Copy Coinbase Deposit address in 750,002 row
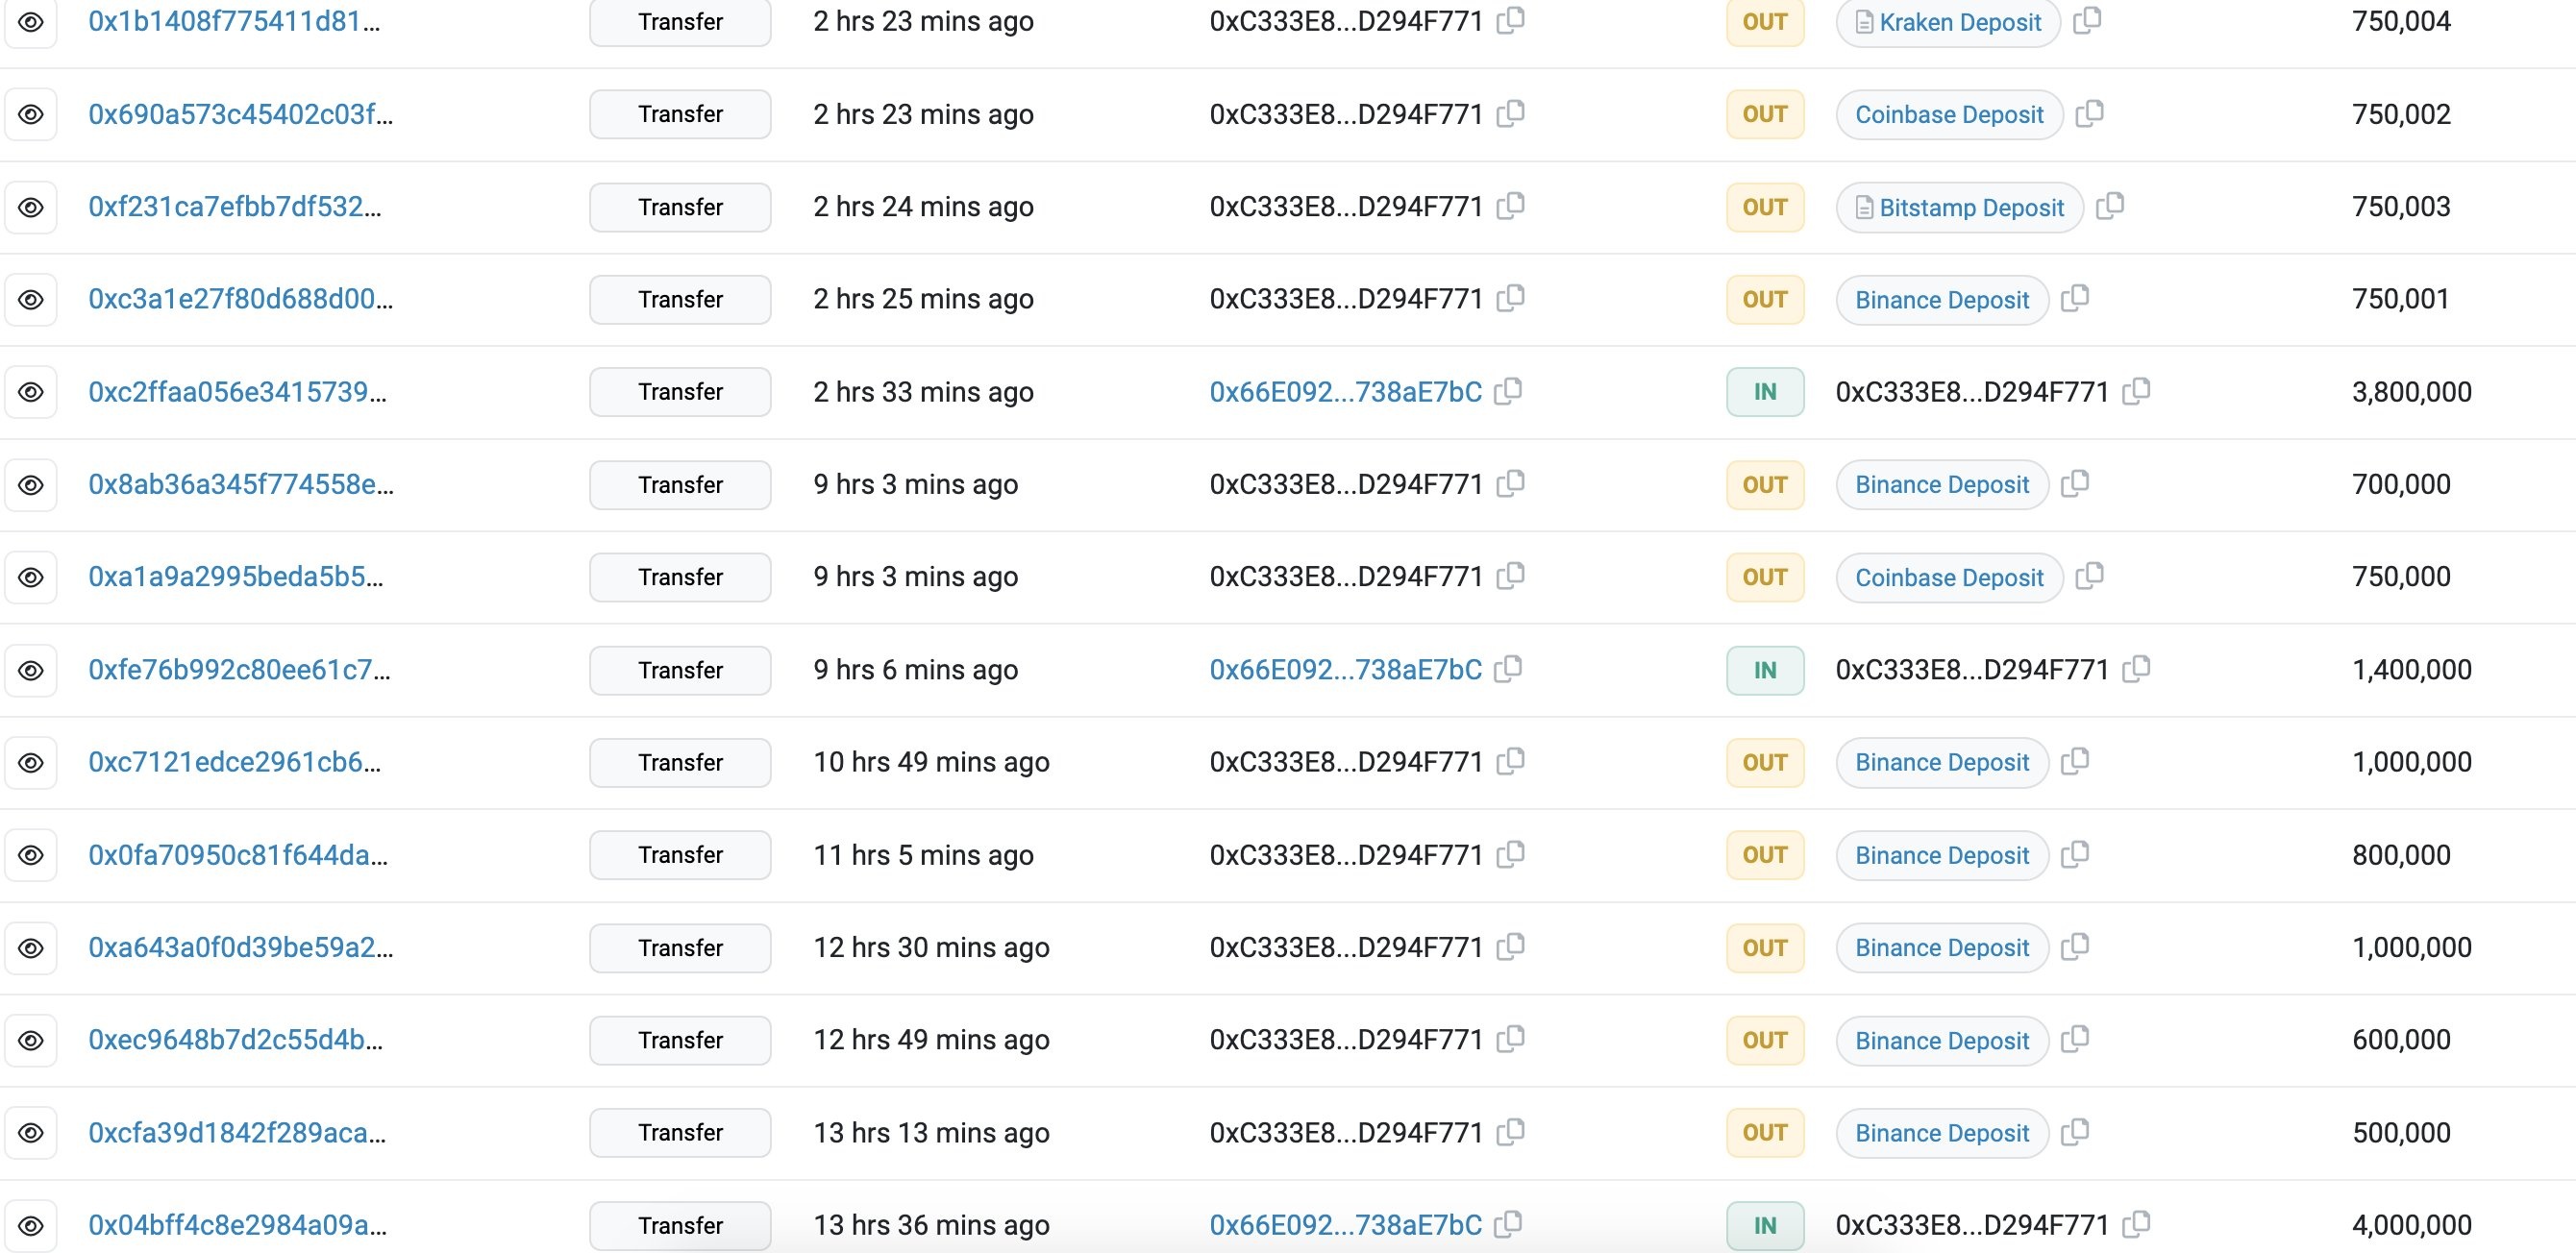Image resolution: width=2576 pixels, height=1253 pixels. click(x=2090, y=113)
